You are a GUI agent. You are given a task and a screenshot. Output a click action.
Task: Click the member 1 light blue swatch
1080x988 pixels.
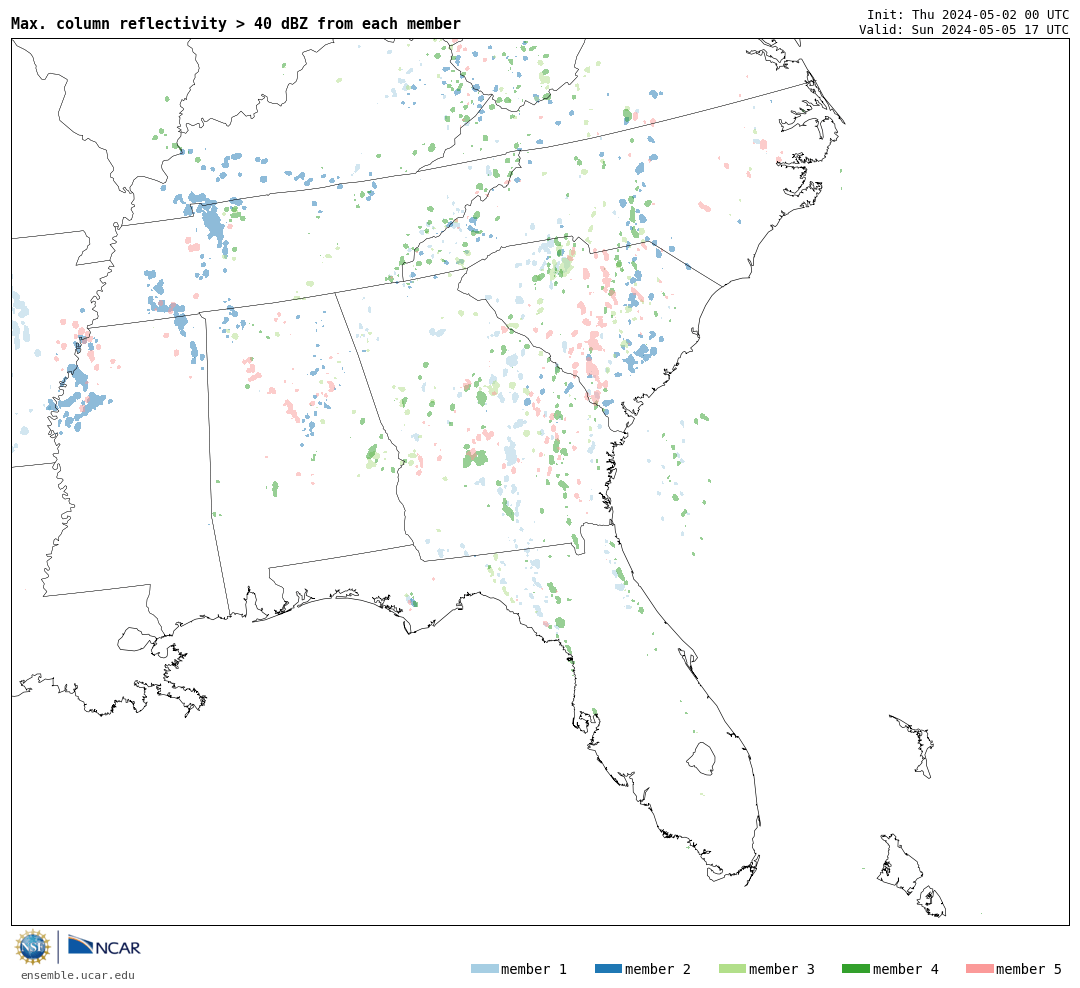click(484, 969)
